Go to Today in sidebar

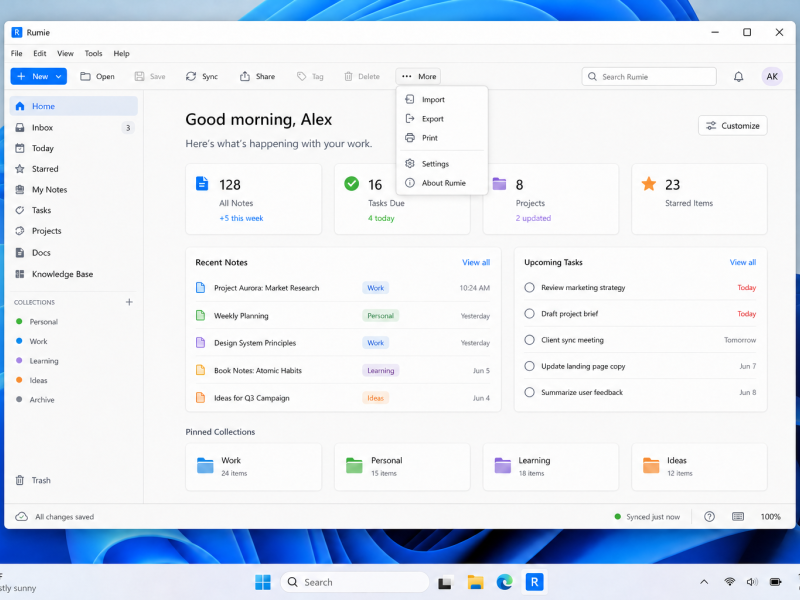click(73, 148)
